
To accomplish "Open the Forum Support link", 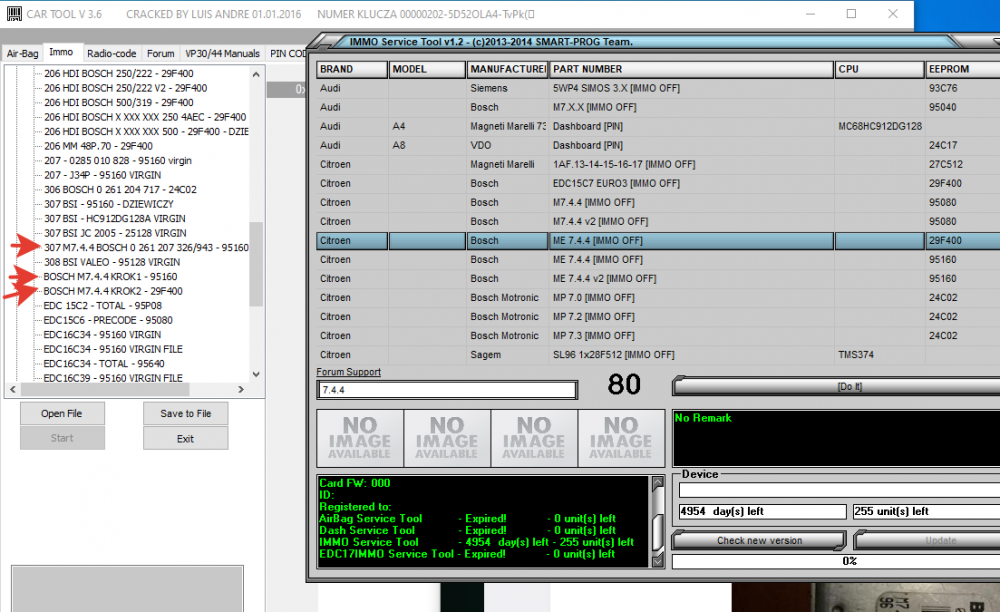I will point(348,372).
